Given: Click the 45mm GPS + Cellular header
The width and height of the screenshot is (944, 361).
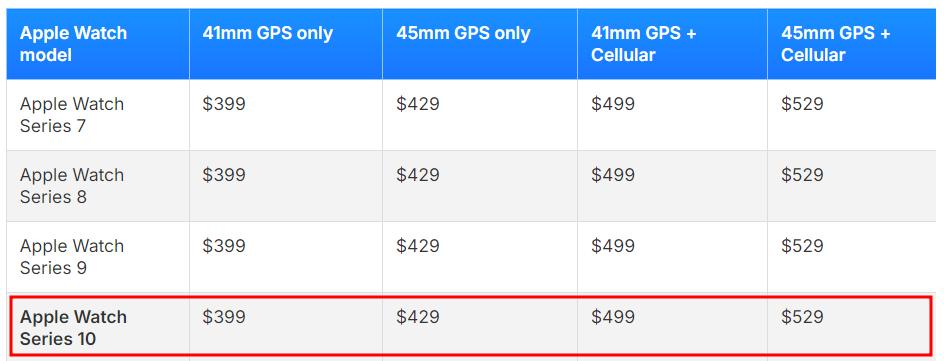Looking at the screenshot, I should tap(836, 44).
